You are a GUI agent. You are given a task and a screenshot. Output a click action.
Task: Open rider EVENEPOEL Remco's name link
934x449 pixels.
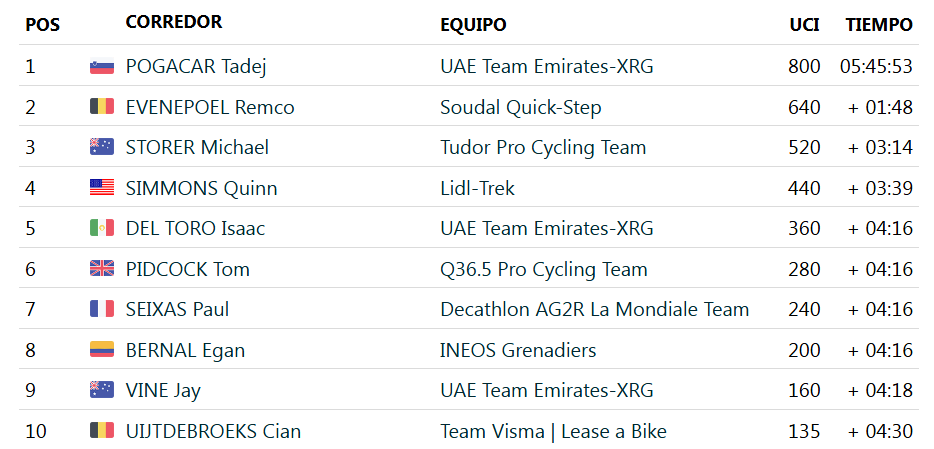pos(210,107)
